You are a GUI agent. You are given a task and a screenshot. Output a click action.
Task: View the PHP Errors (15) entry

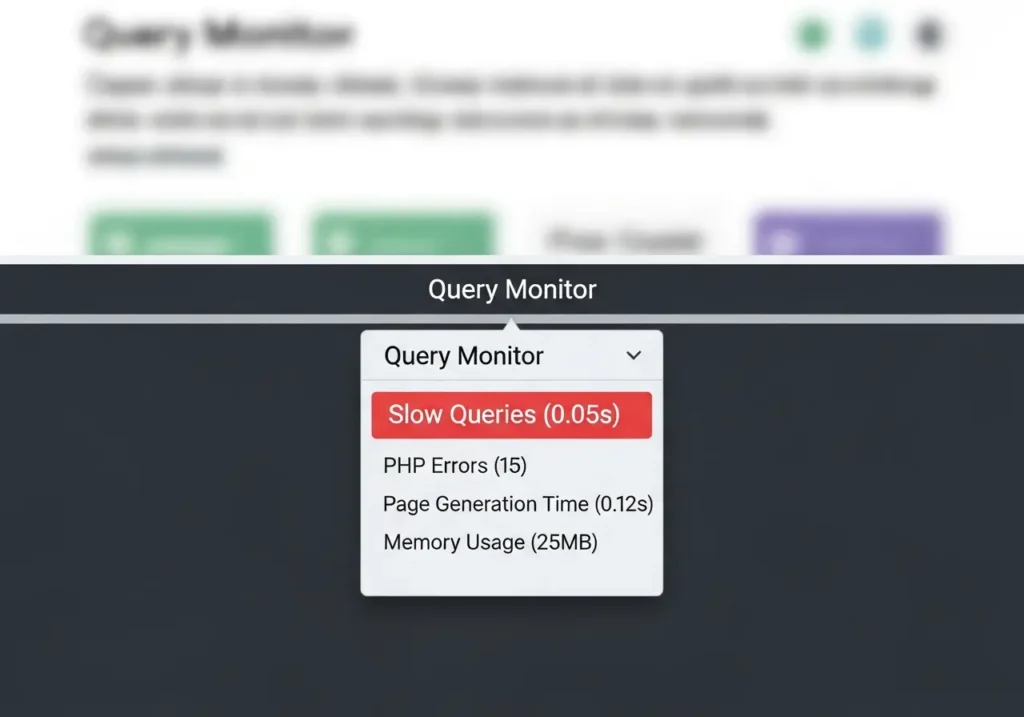click(454, 465)
